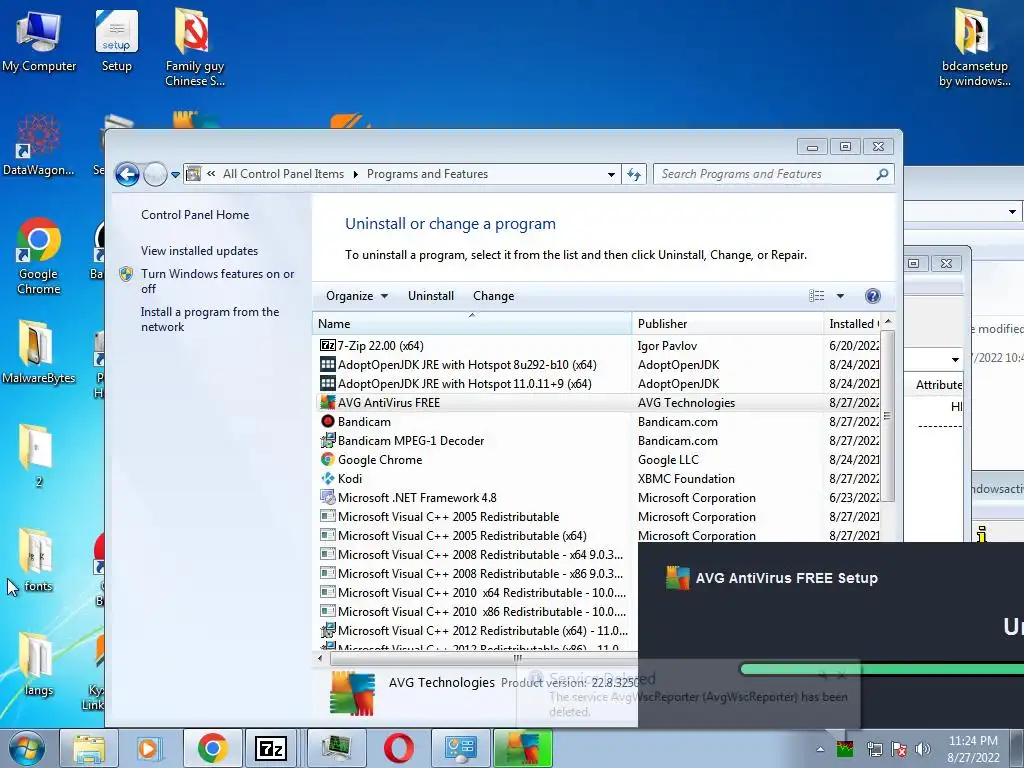The width and height of the screenshot is (1024, 768).
Task: Click the refresh button beside the address bar
Action: (x=634, y=174)
